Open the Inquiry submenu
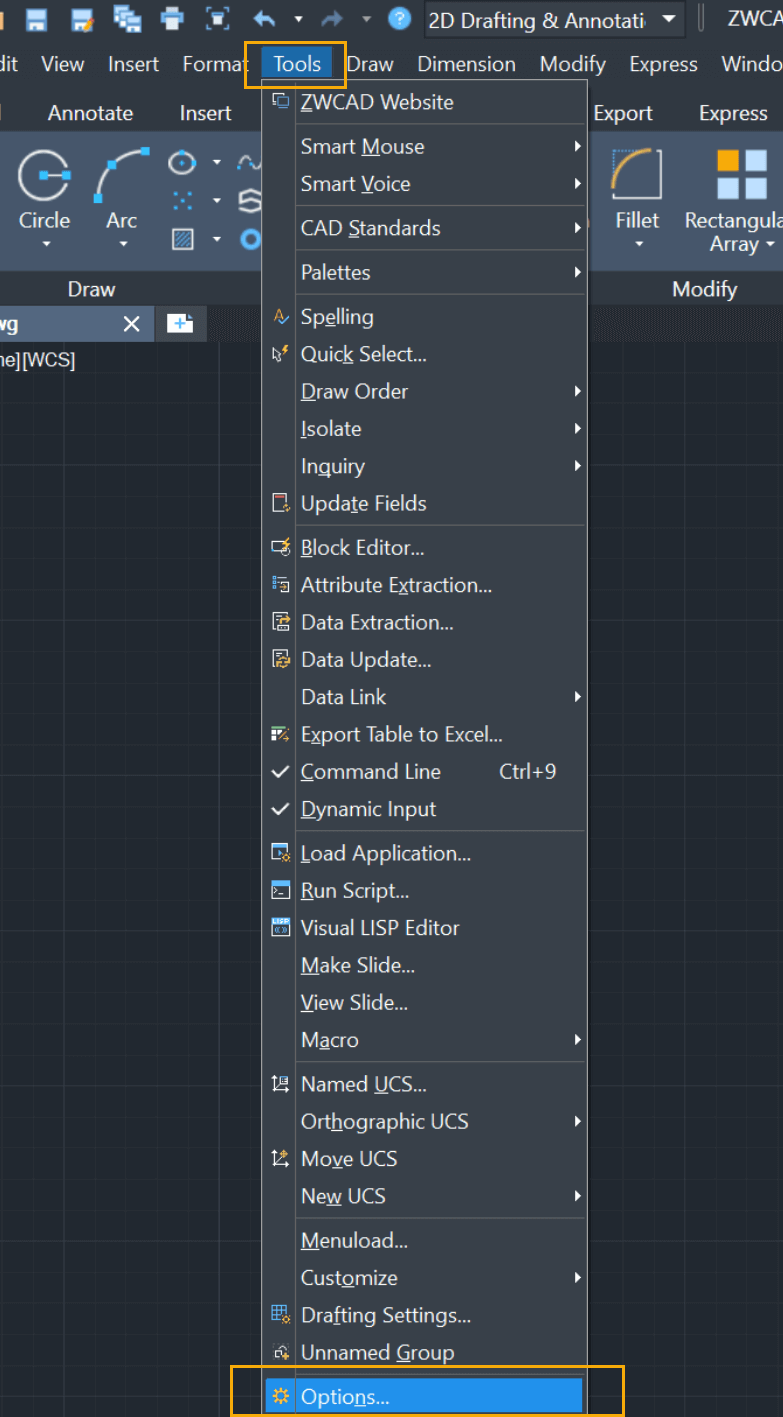 coord(424,466)
